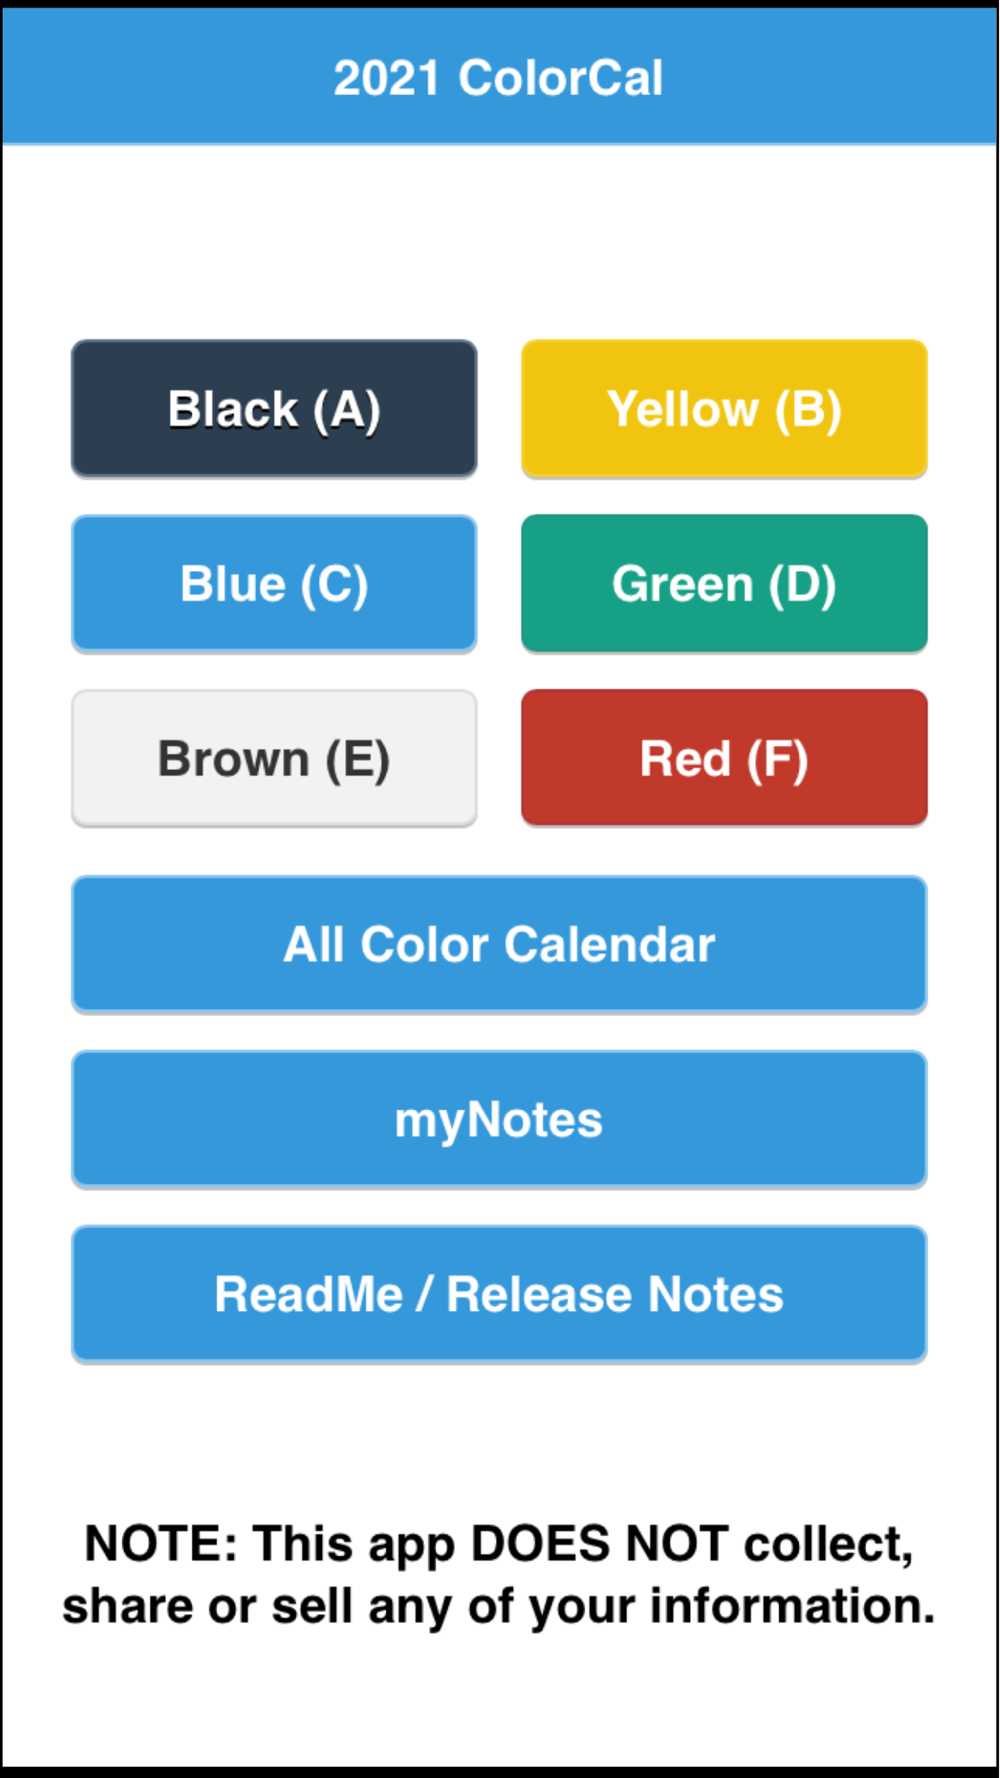Choose the Green (D) button
Screen dimensions: 1000x1778
point(724,584)
